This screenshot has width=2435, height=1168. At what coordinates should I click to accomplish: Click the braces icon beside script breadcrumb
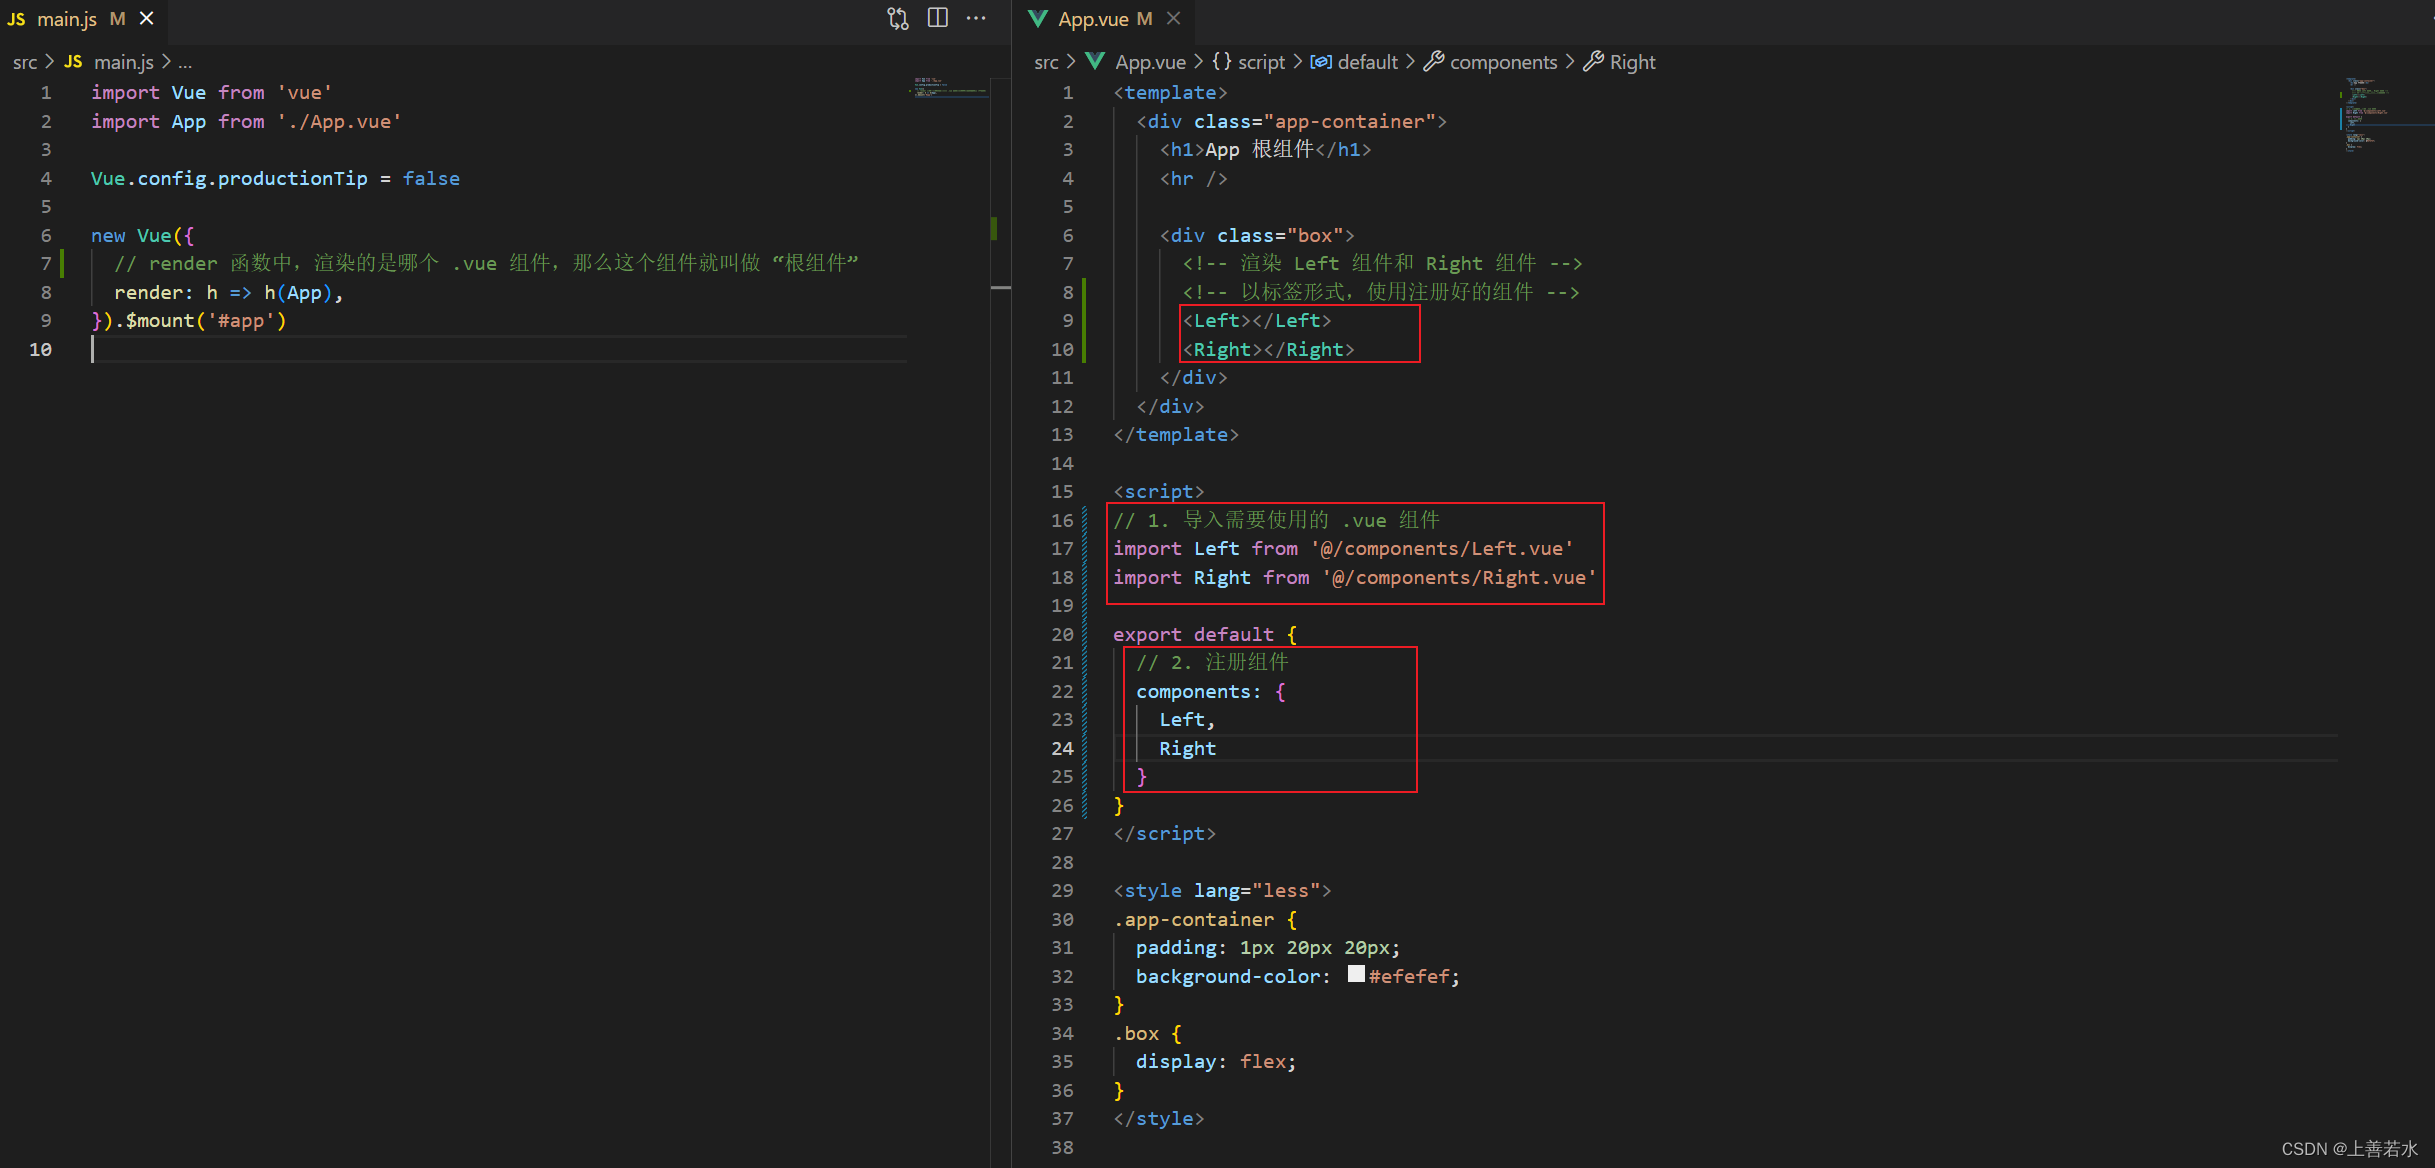pyautogui.click(x=1222, y=61)
